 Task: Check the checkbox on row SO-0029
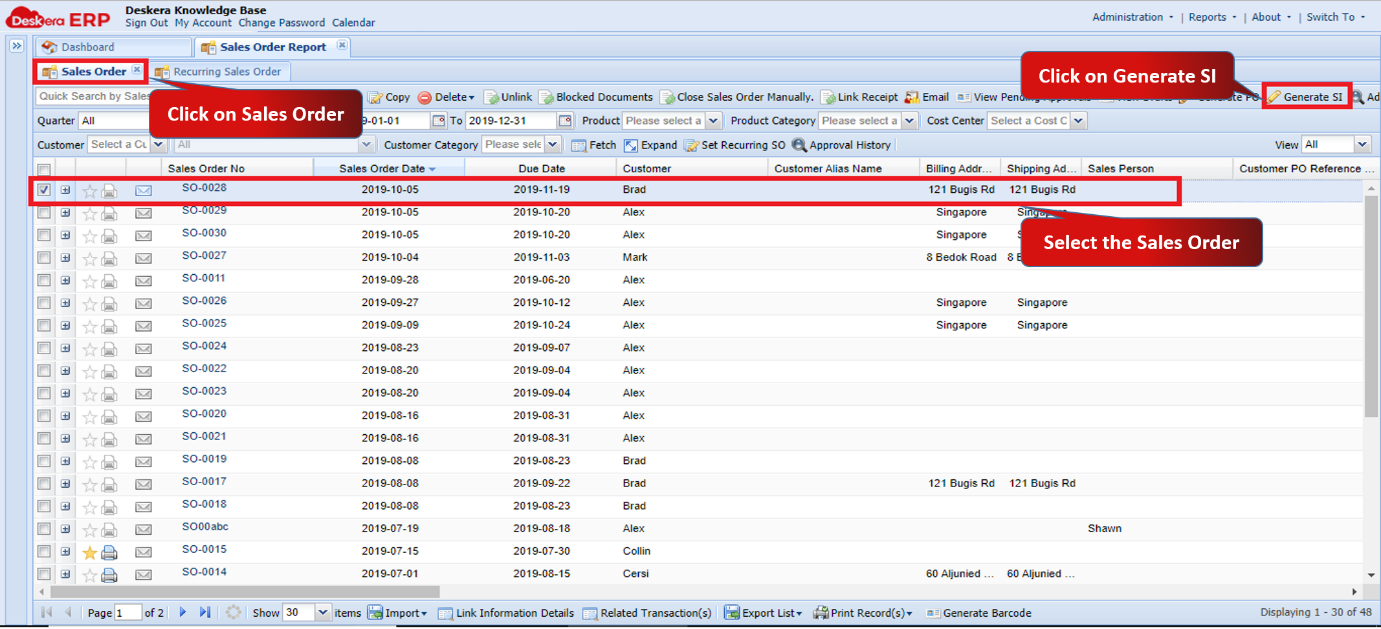click(x=42, y=211)
